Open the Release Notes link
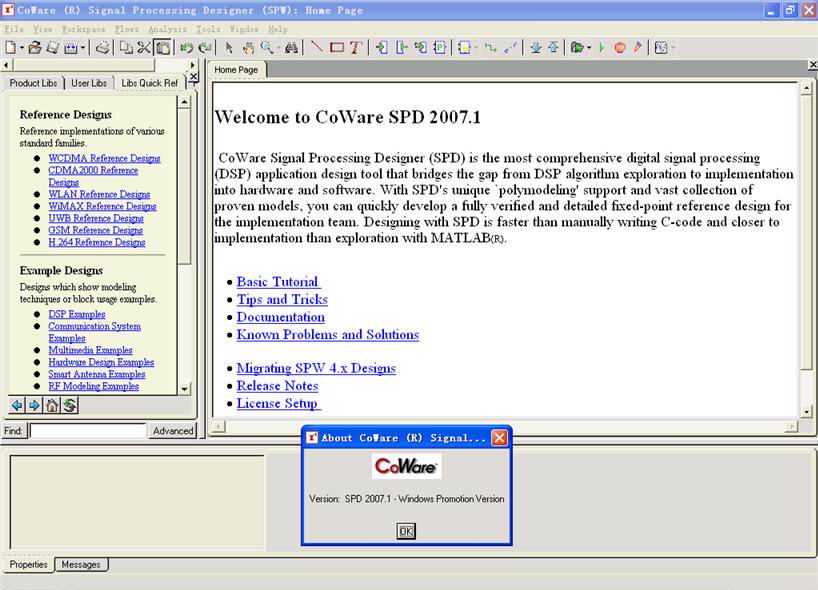Image resolution: width=818 pixels, height=590 pixels. tap(278, 386)
